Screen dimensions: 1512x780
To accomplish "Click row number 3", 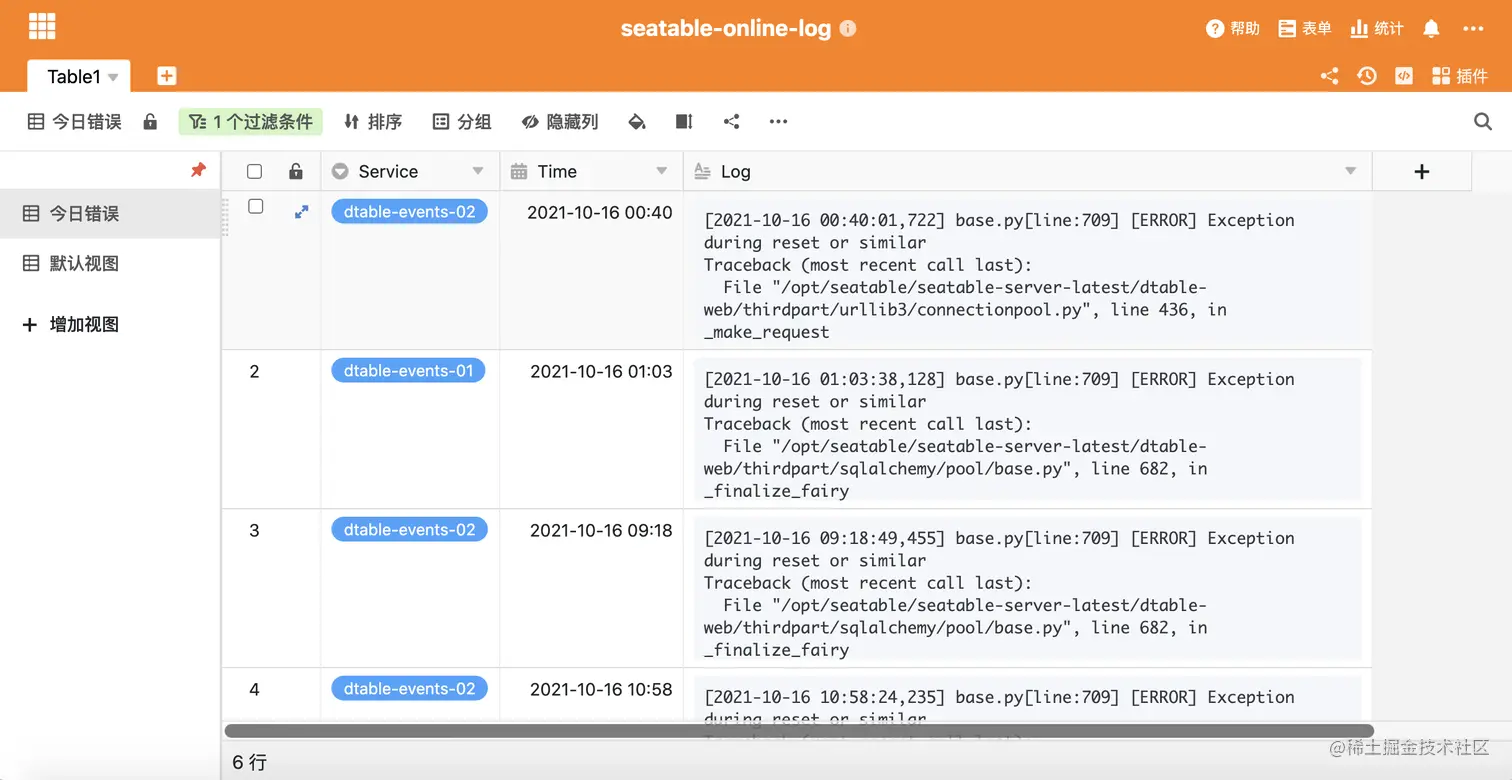I will 254,530.
